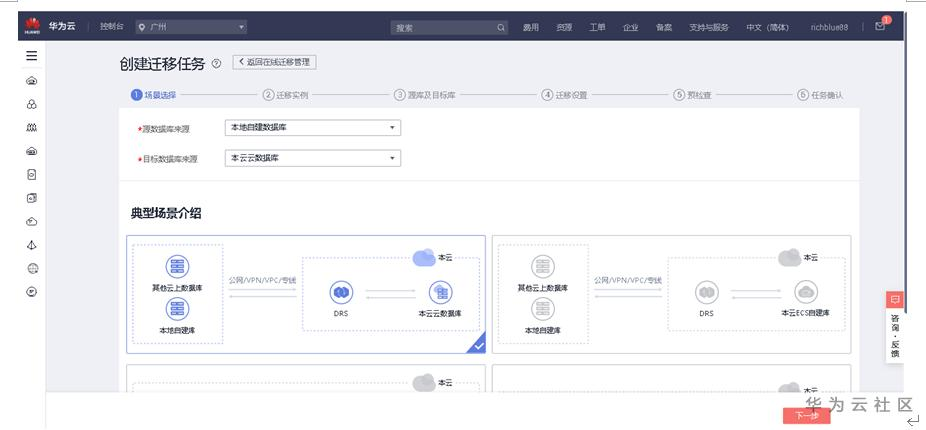Open the 源数据库来源 dropdown

(312, 128)
